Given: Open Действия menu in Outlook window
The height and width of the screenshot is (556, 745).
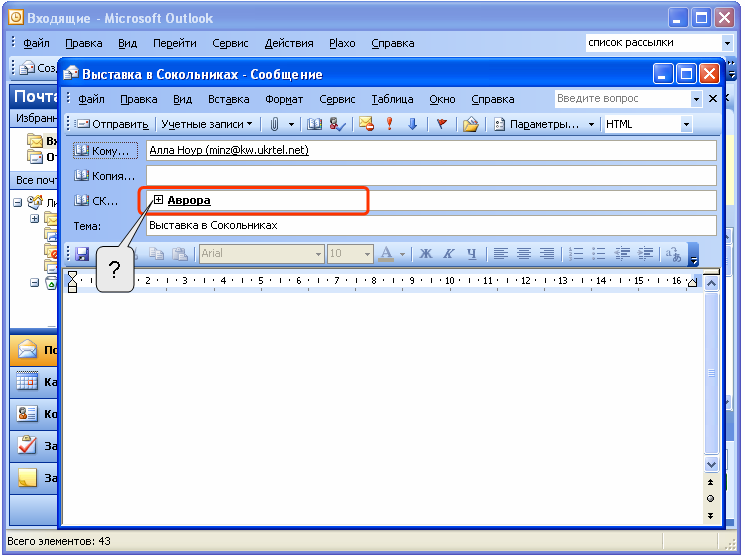Looking at the screenshot, I should [289, 43].
